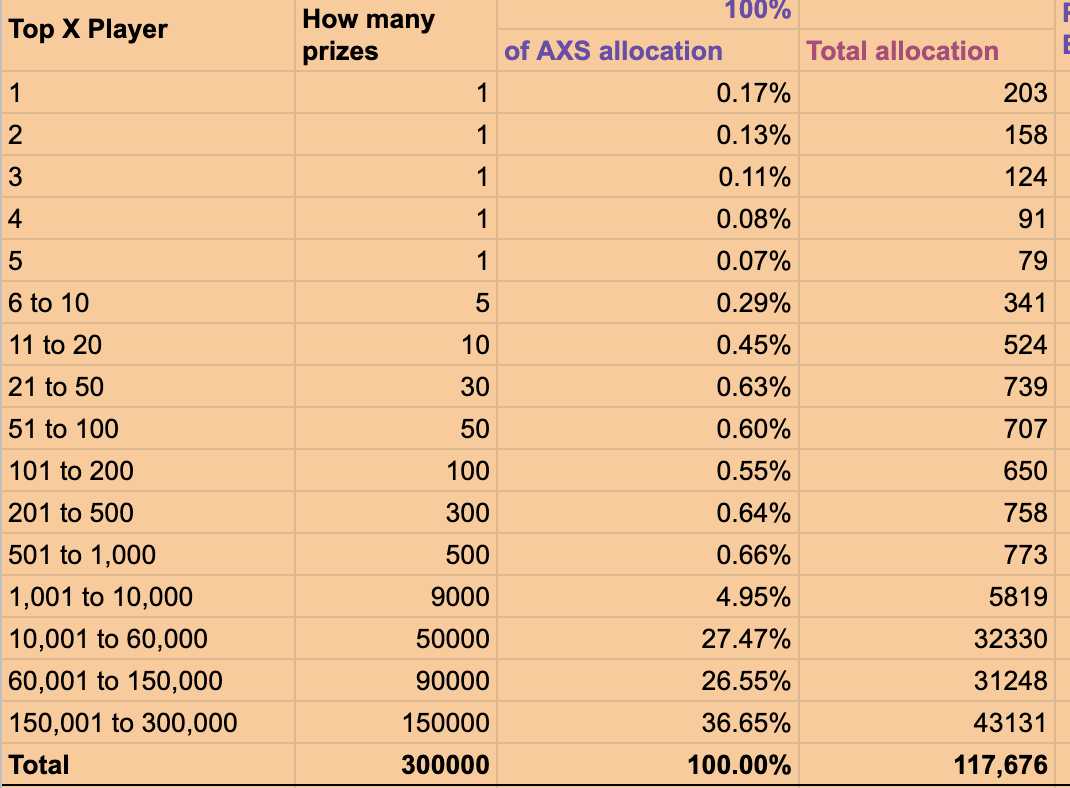The width and height of the screenshot is (1070, 788).
Task: Select the 36.65% allocation cell
Action: [648, 723]
